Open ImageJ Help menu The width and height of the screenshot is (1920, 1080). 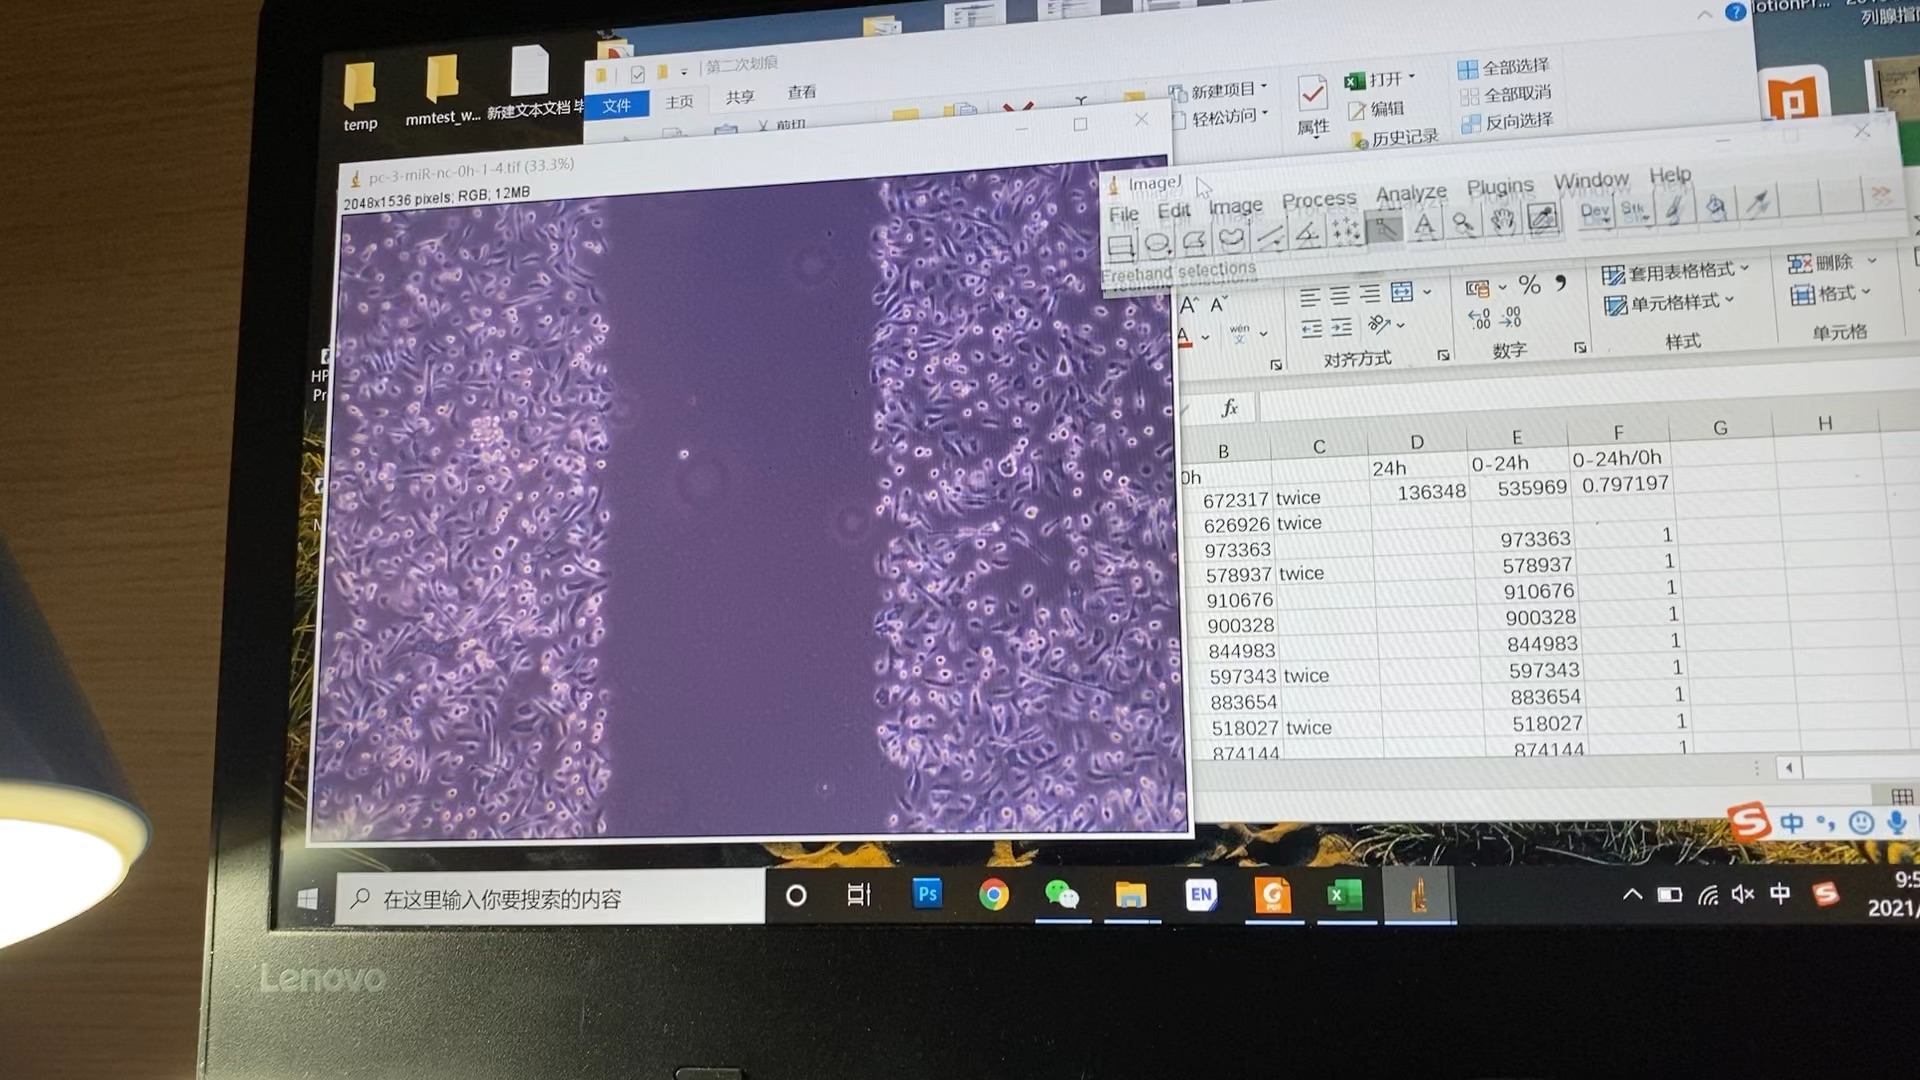(1670, 175)
